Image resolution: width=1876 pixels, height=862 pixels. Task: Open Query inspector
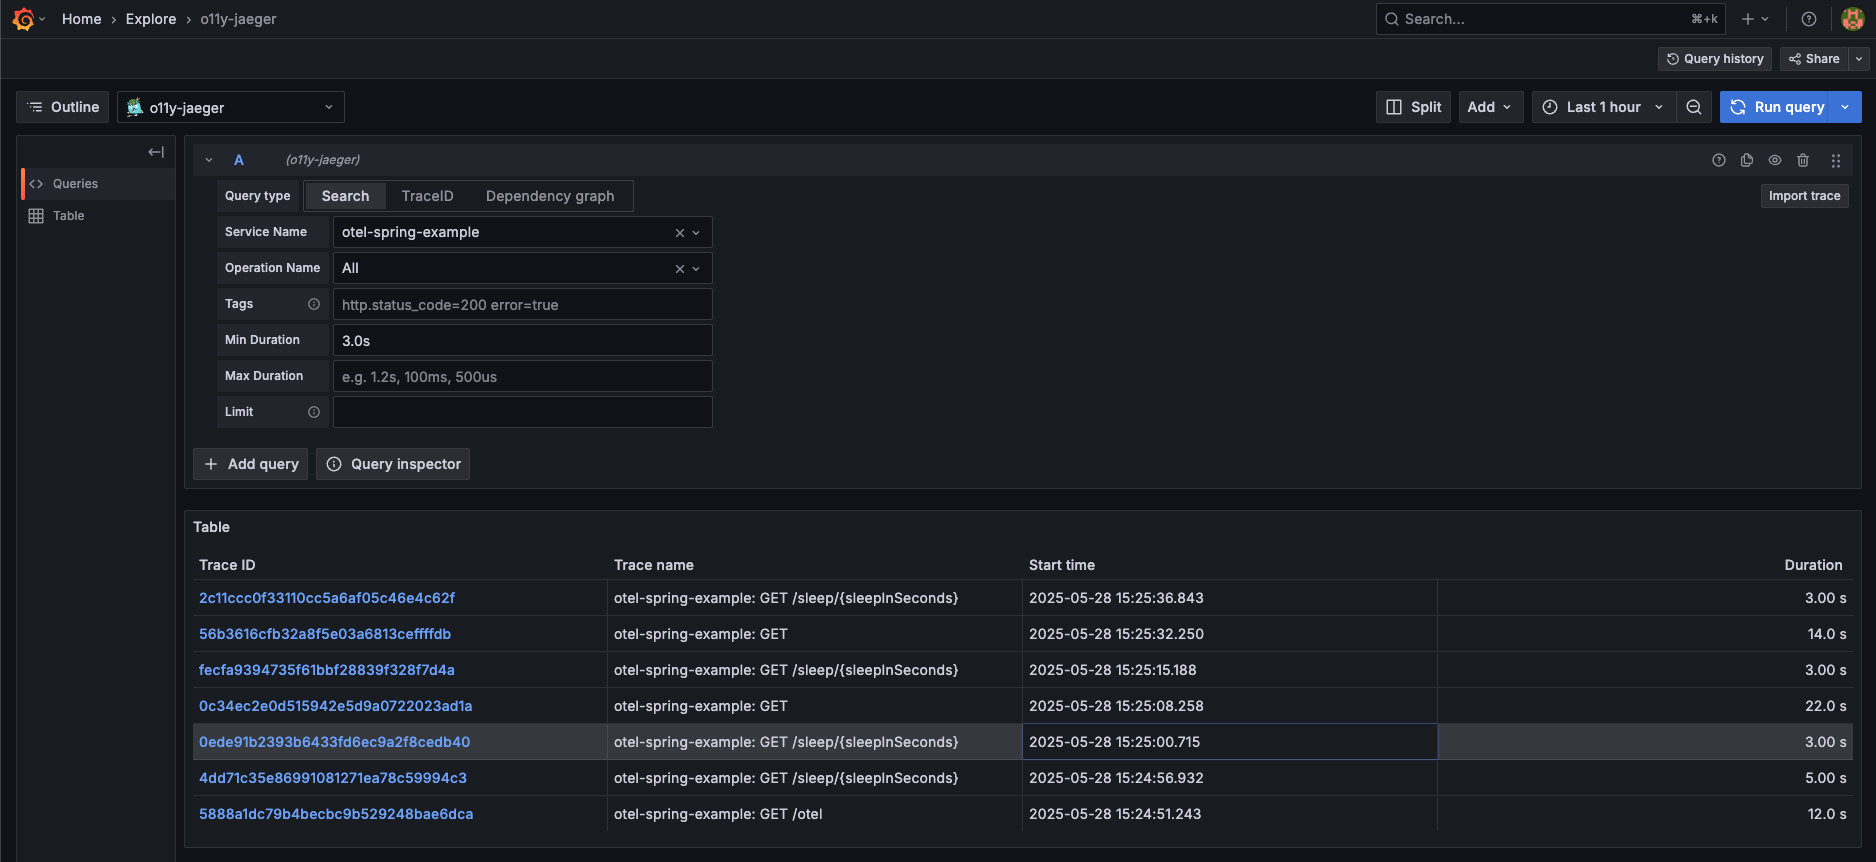(x=393, y=464)
